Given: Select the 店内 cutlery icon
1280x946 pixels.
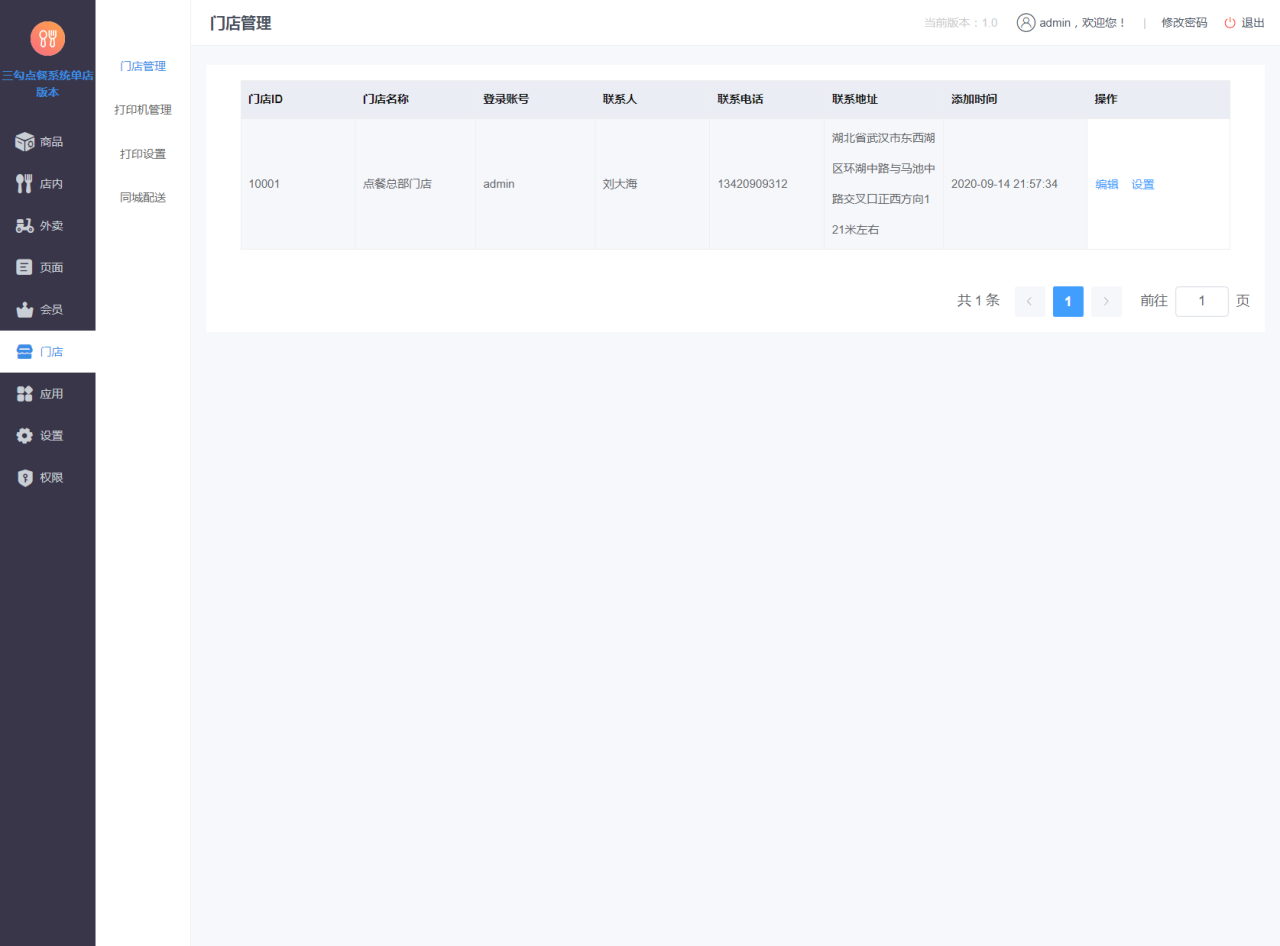Looking at the screenshot, I should click(25, 184).
